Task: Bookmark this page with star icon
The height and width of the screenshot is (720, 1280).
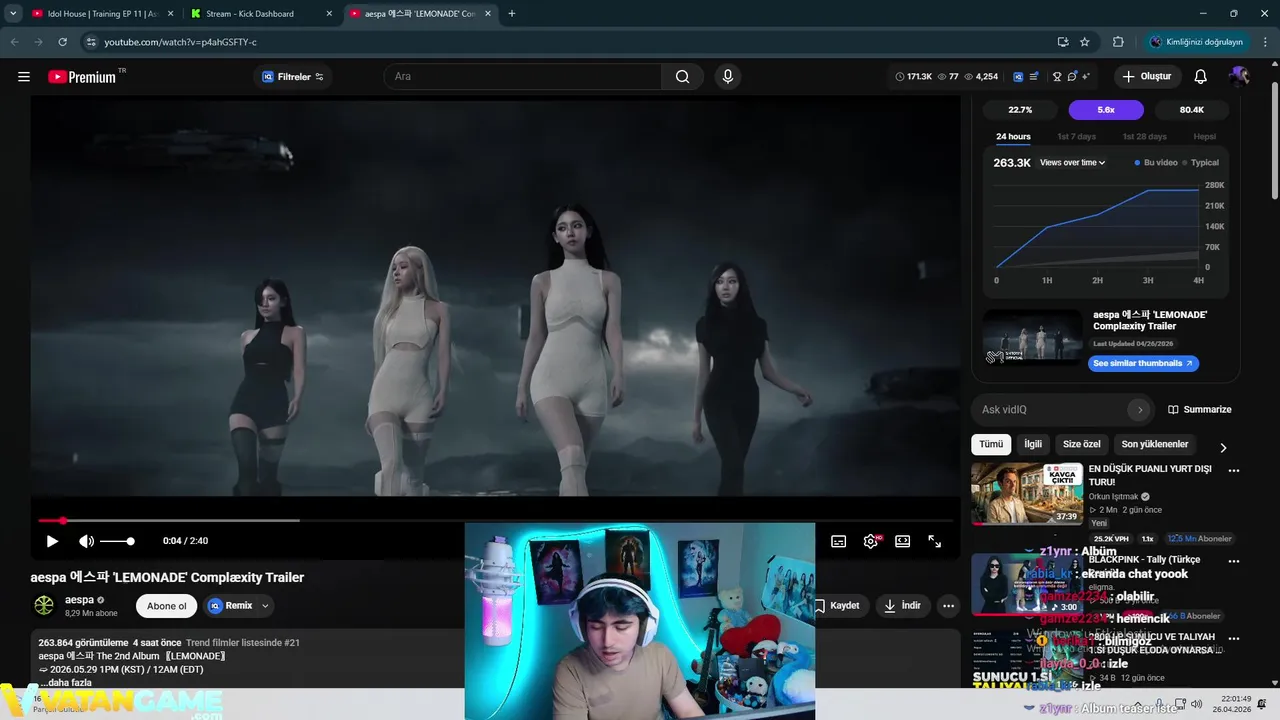Action: click(x=1085, y=42)
